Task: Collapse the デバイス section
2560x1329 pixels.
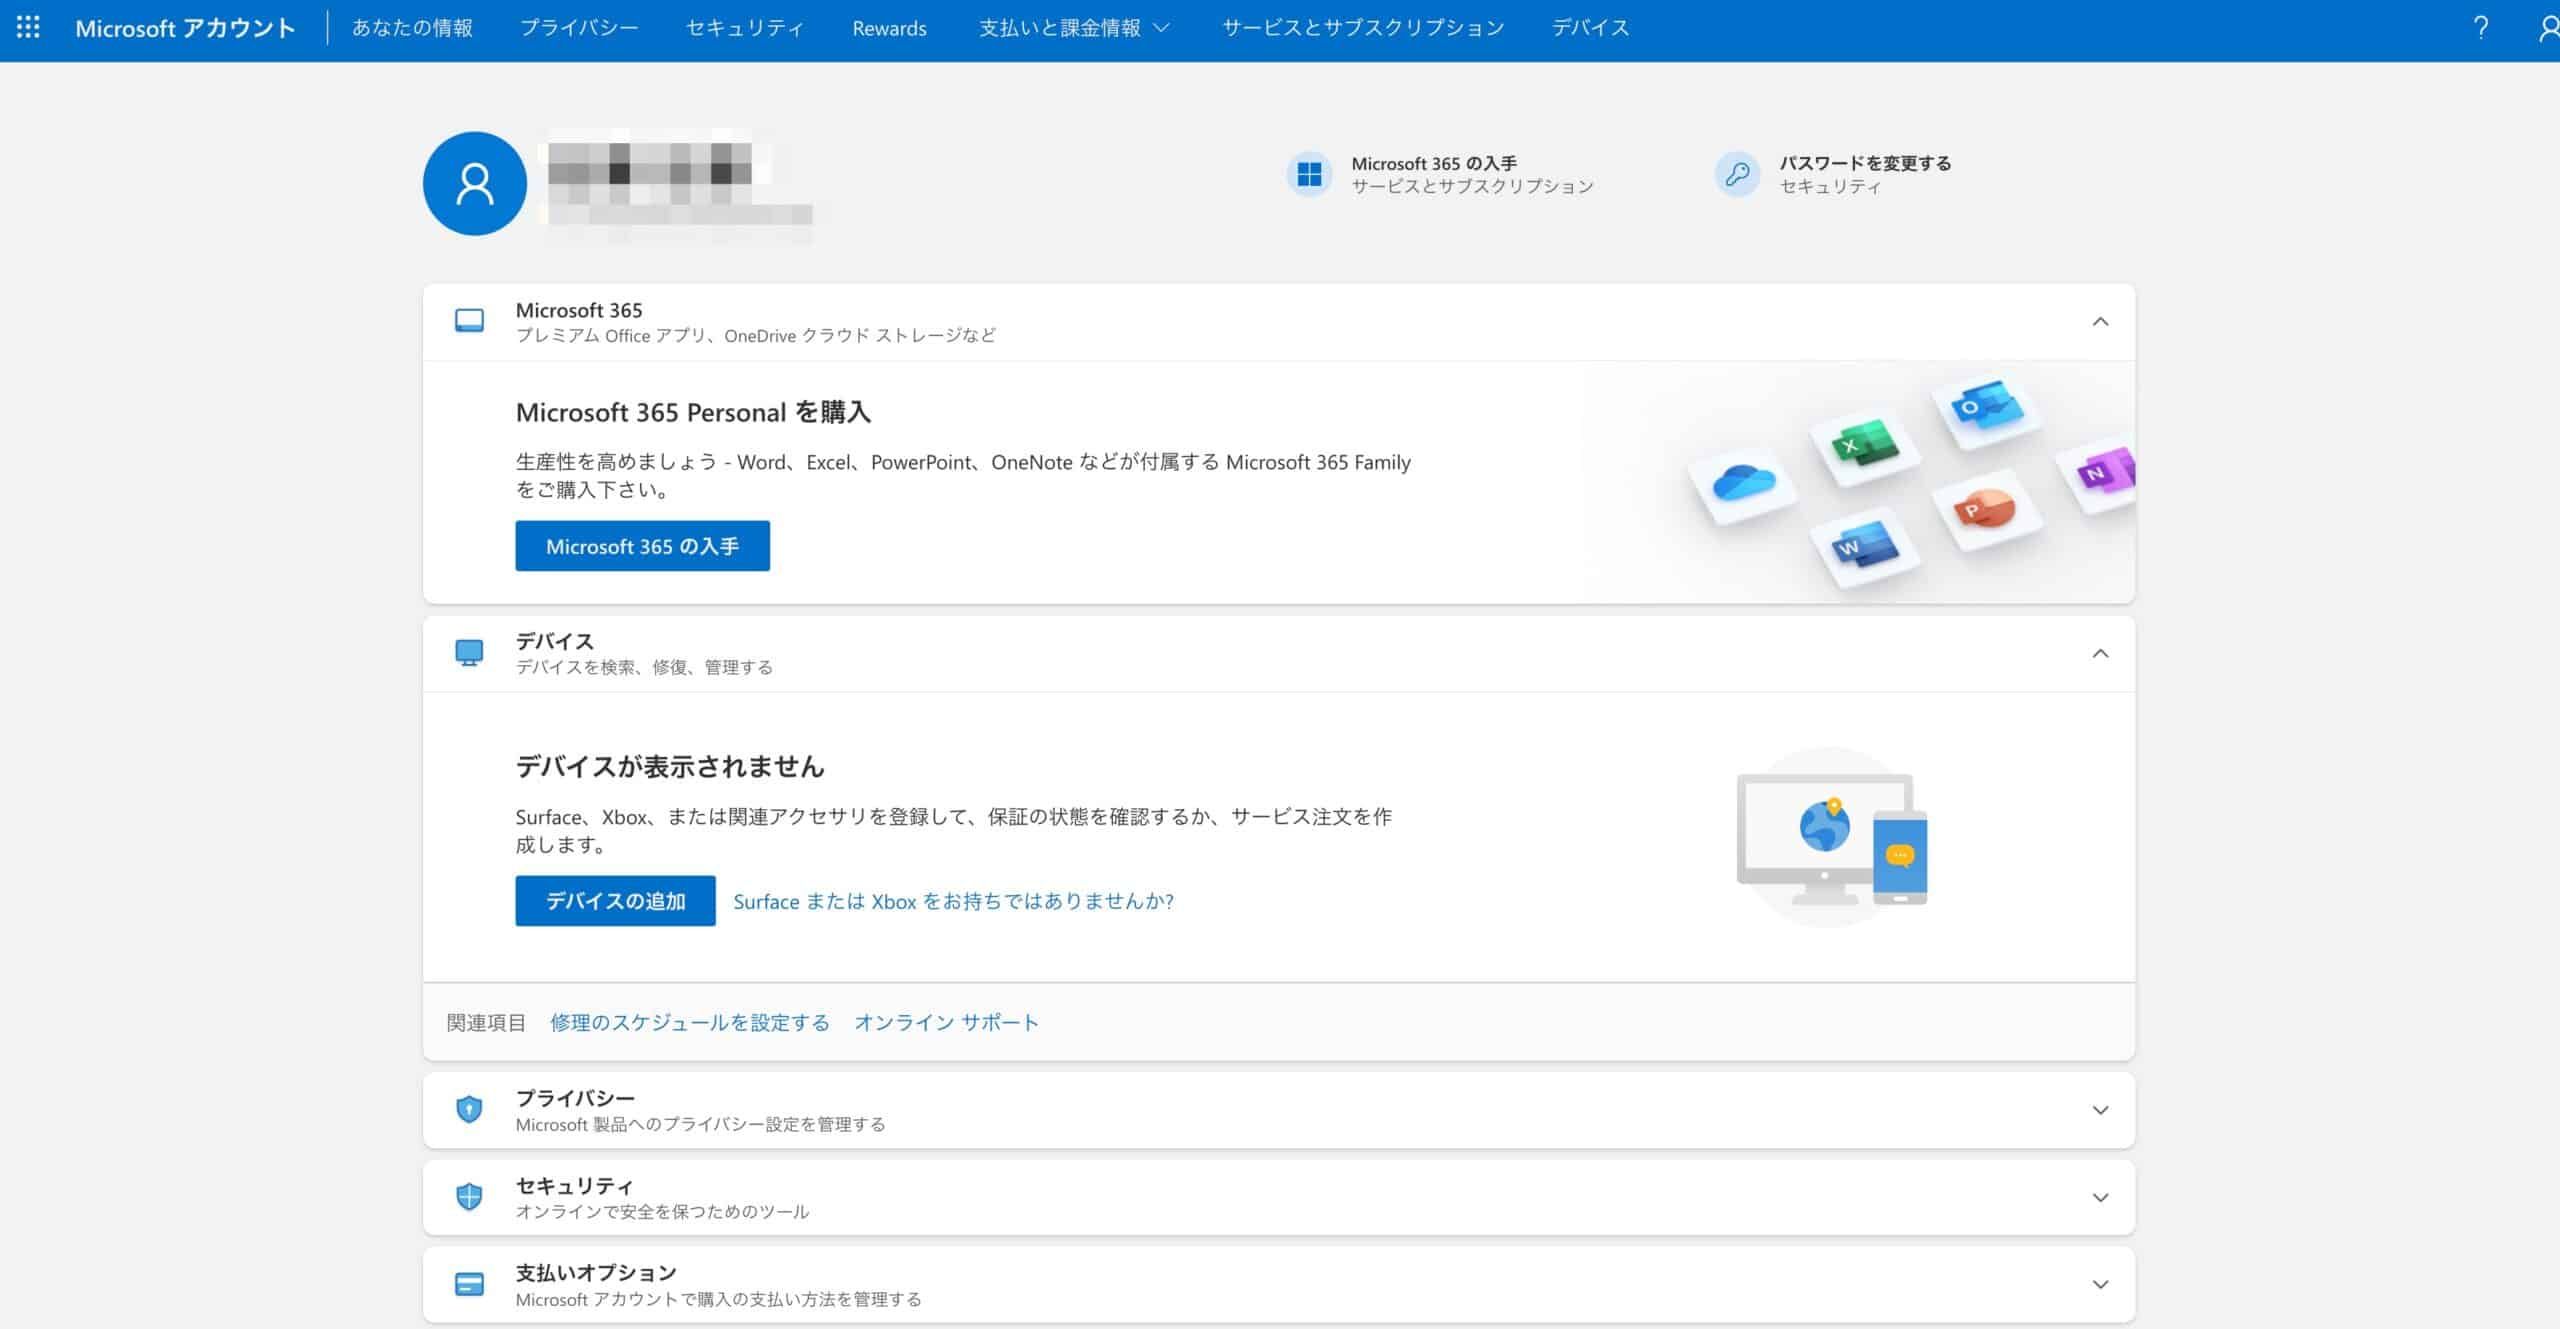Action: pos(2100,652)
